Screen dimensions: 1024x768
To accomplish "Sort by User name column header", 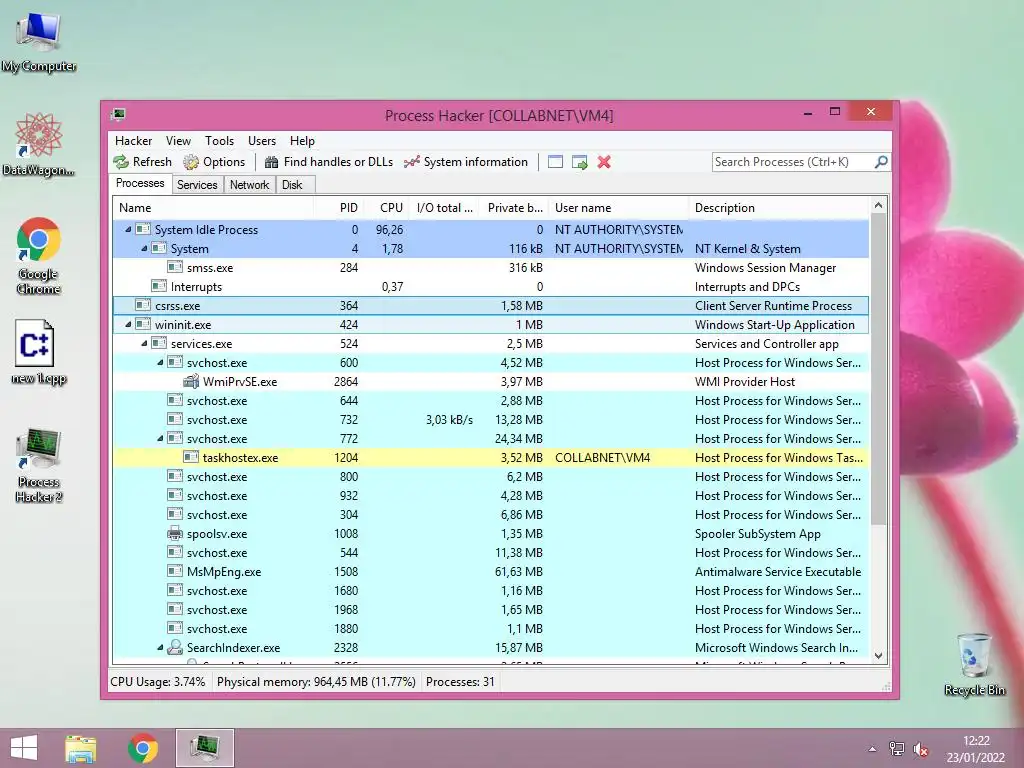I will [x=618, y=208].
